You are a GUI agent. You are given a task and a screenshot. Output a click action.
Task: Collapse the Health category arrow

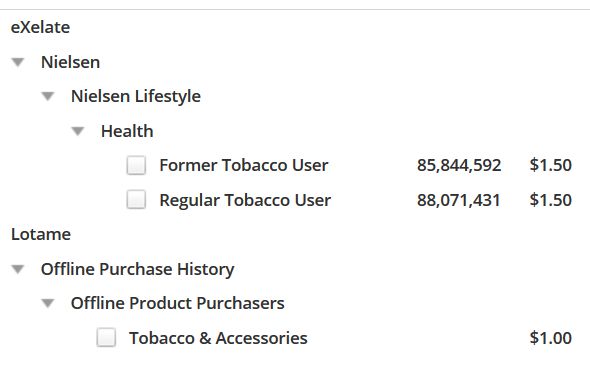tap(78, 131)
